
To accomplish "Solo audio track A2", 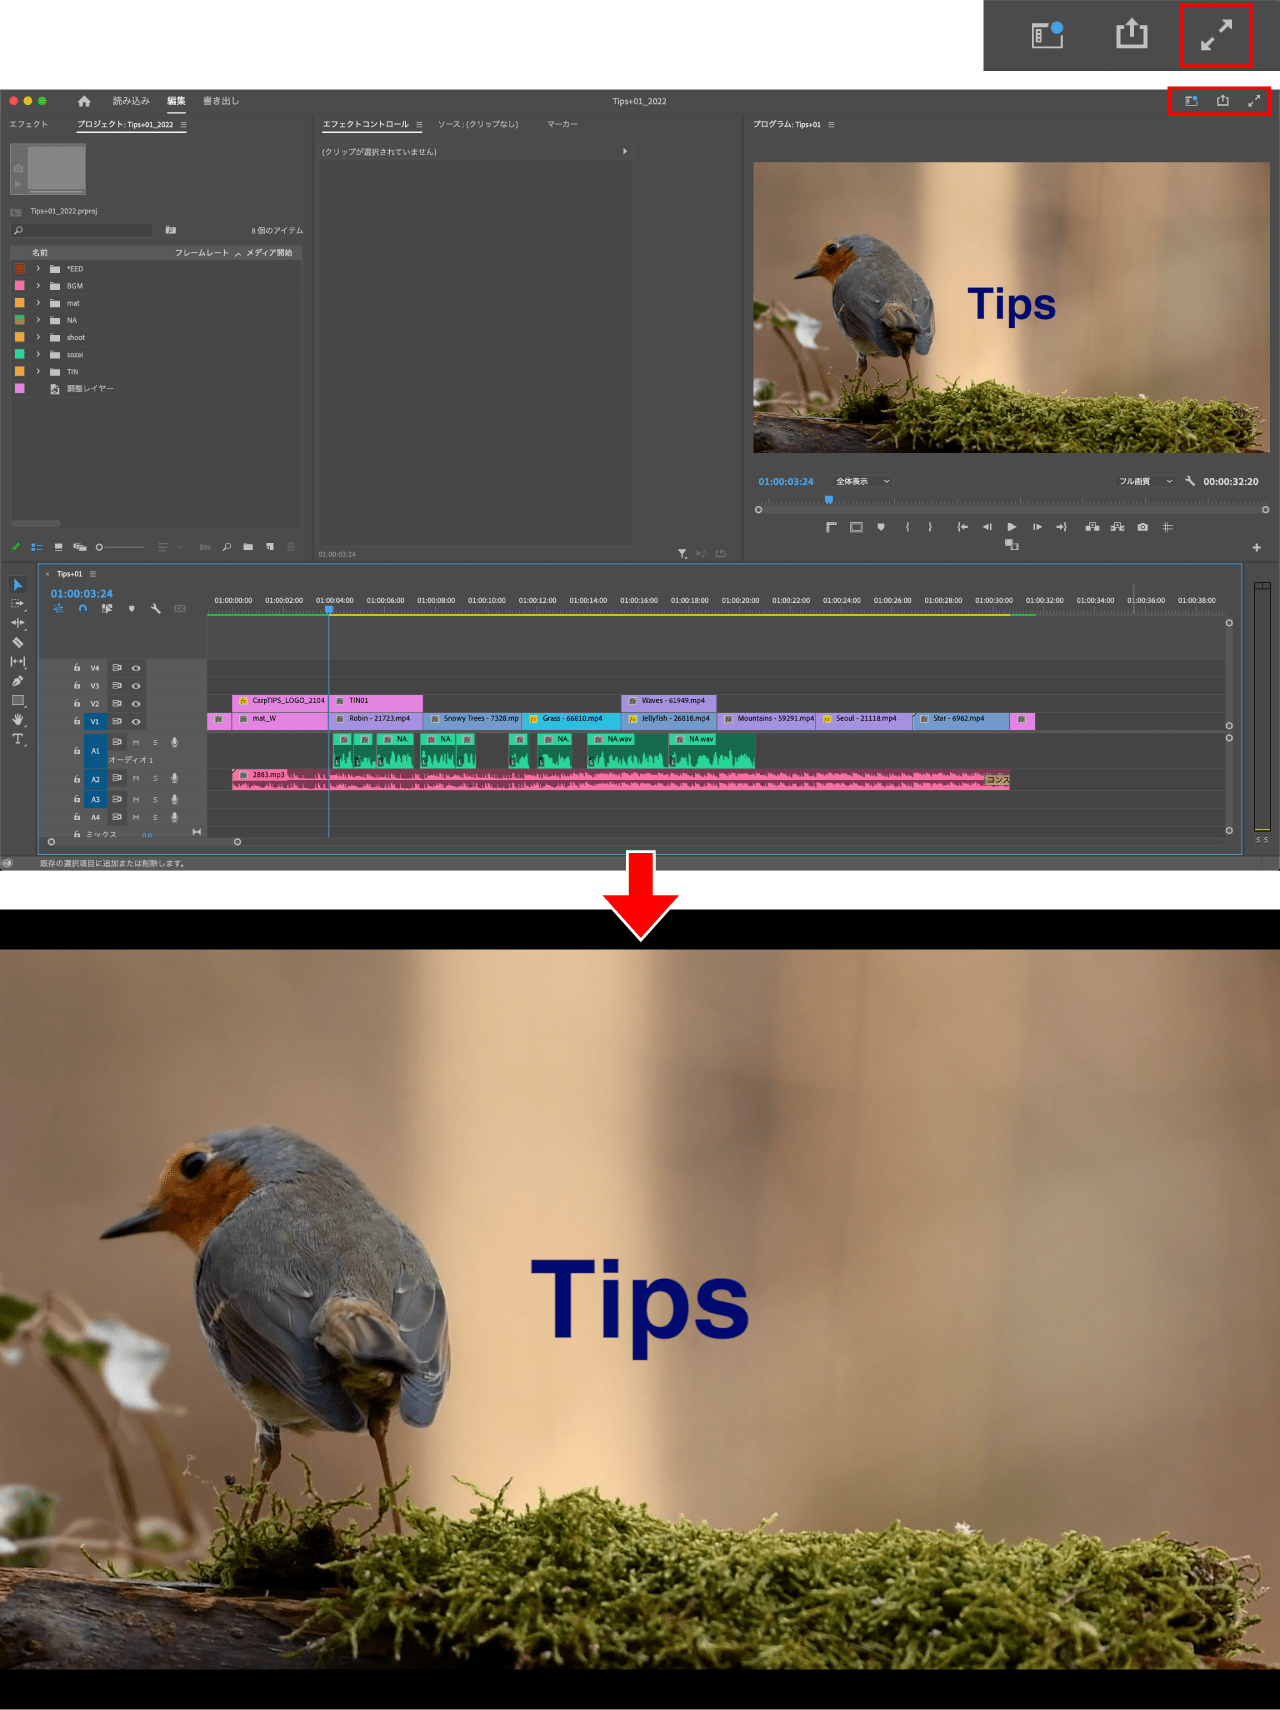I will click(155, 778).
